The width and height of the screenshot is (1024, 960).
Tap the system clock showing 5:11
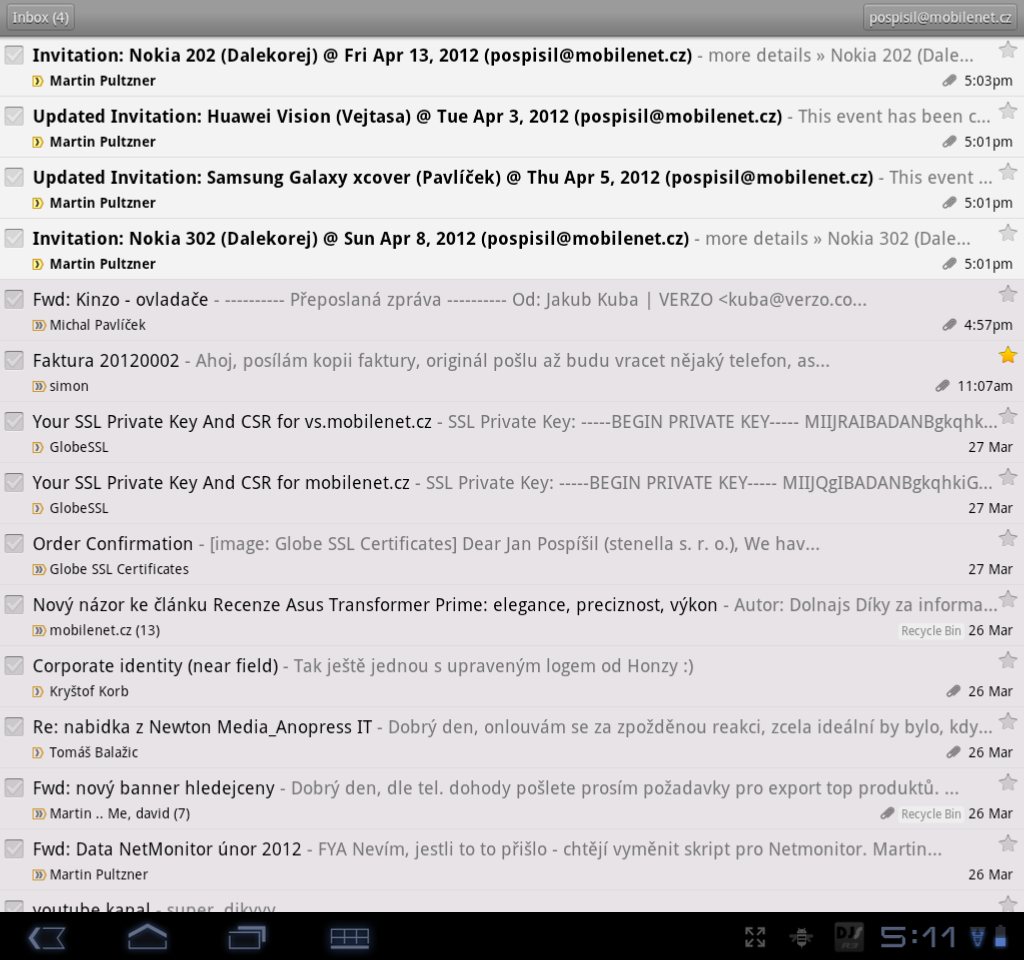[919, 937]
